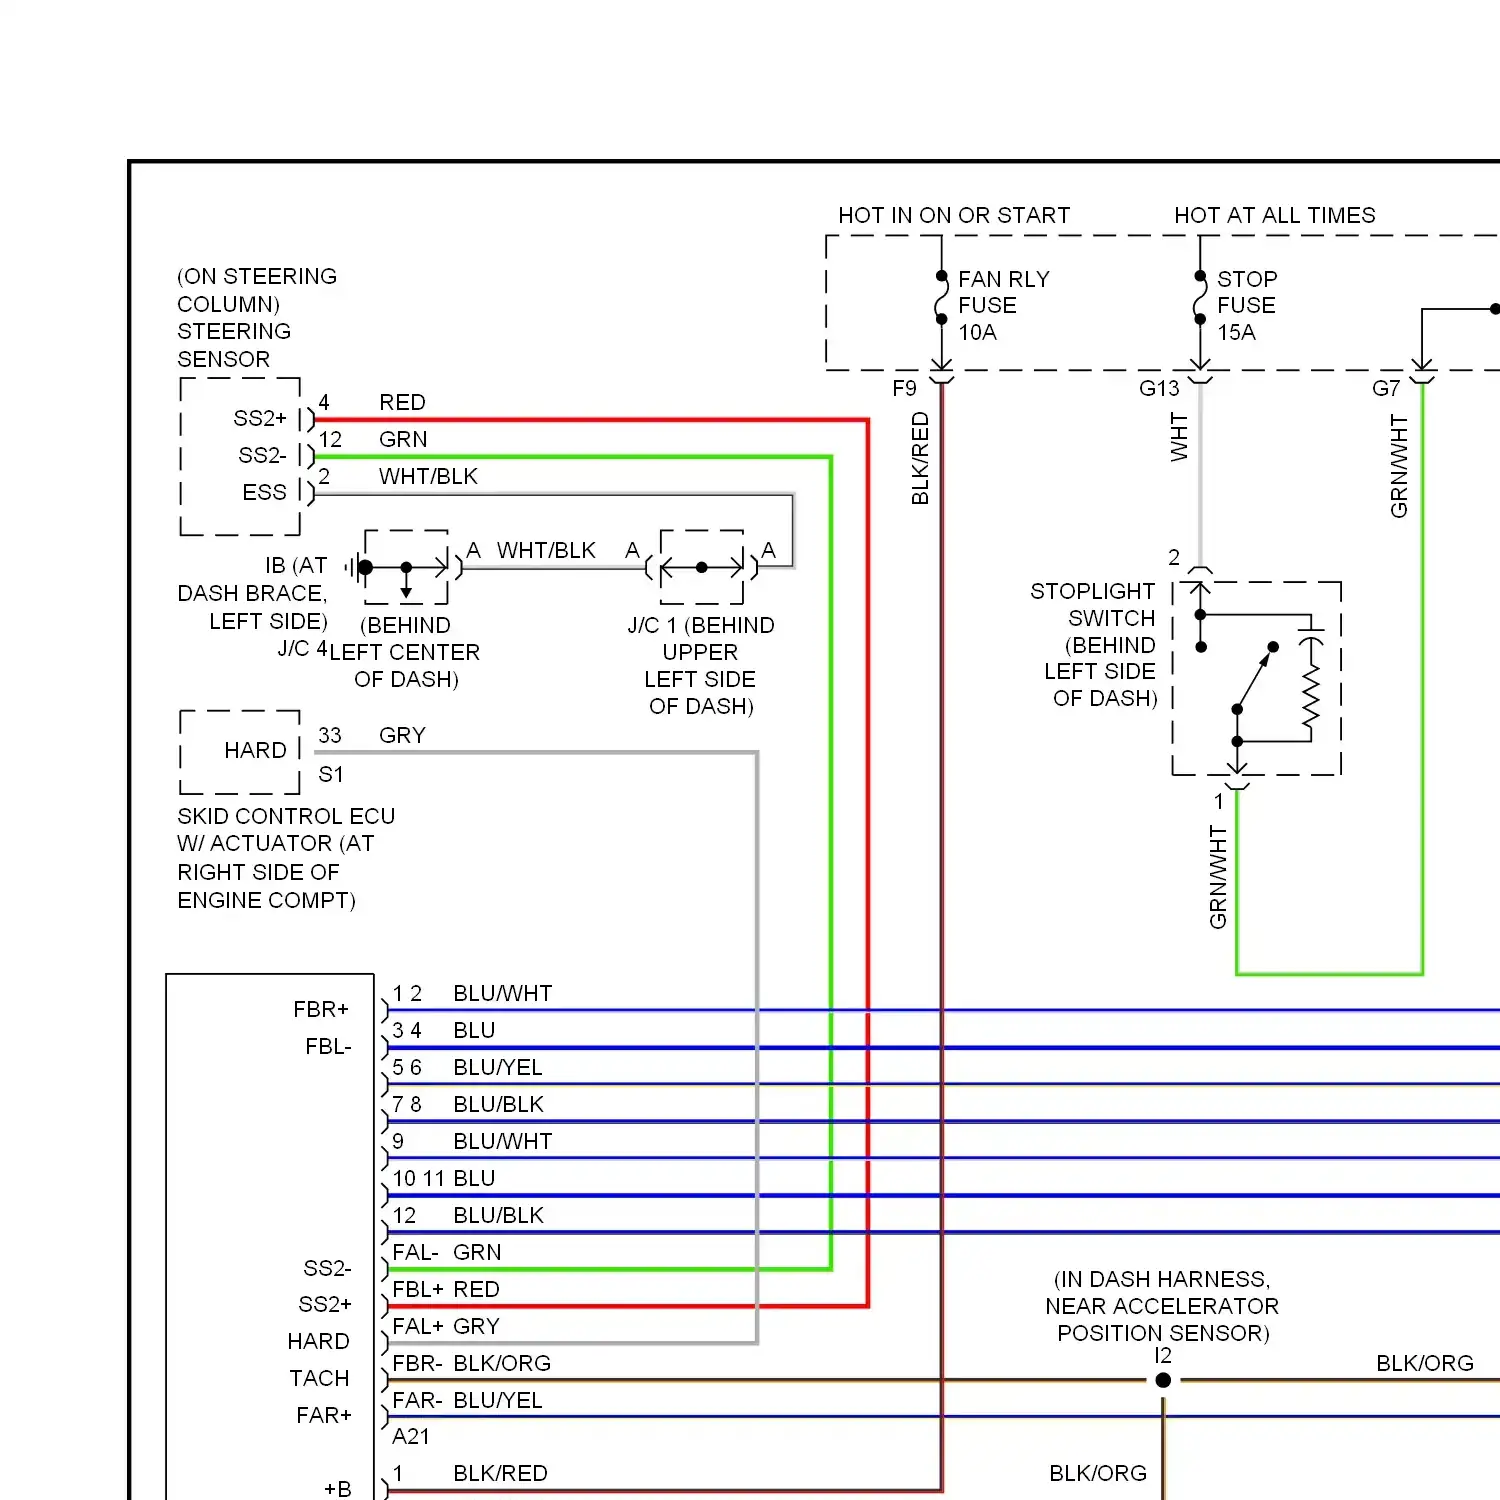Click the FBR- BLK/ORG wire label
Viewport: 1500px width, 1500px height.
[472, 1363]
